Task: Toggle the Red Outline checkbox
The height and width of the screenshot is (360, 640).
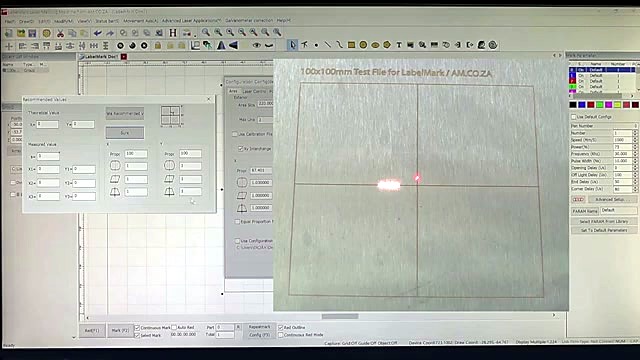Action: (280, 327)
